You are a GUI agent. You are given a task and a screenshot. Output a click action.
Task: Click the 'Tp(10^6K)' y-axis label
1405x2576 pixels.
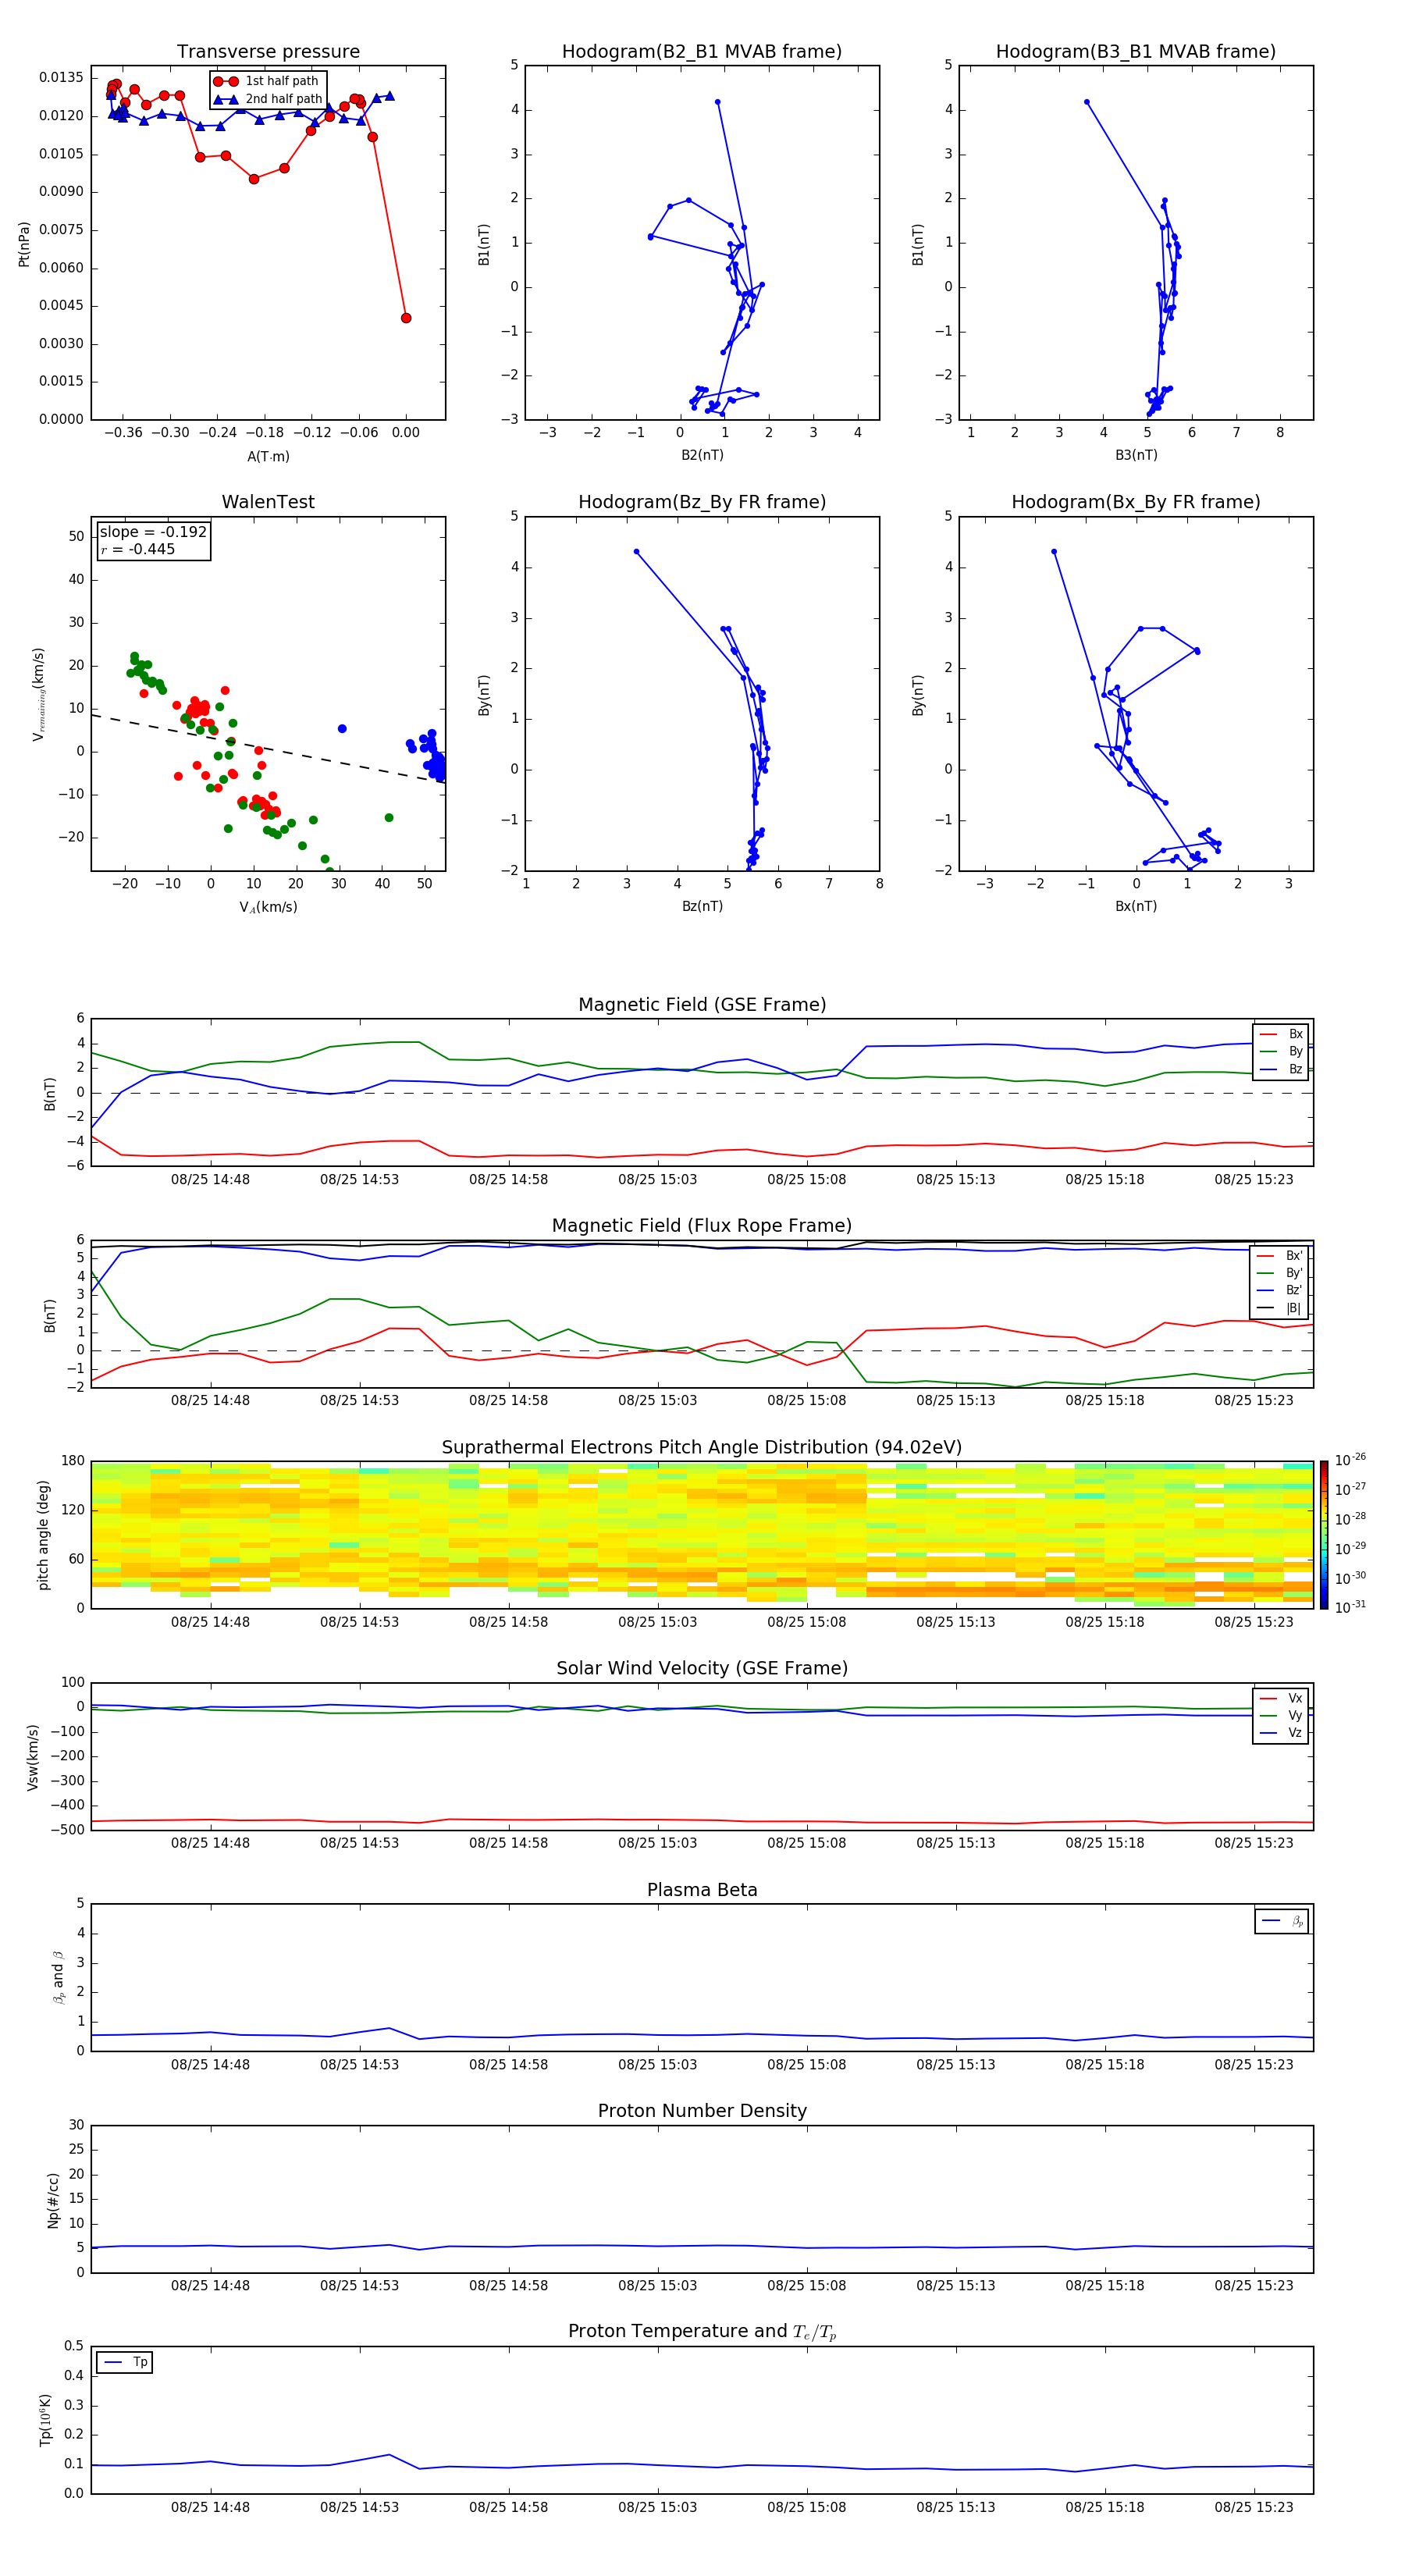45,2420
